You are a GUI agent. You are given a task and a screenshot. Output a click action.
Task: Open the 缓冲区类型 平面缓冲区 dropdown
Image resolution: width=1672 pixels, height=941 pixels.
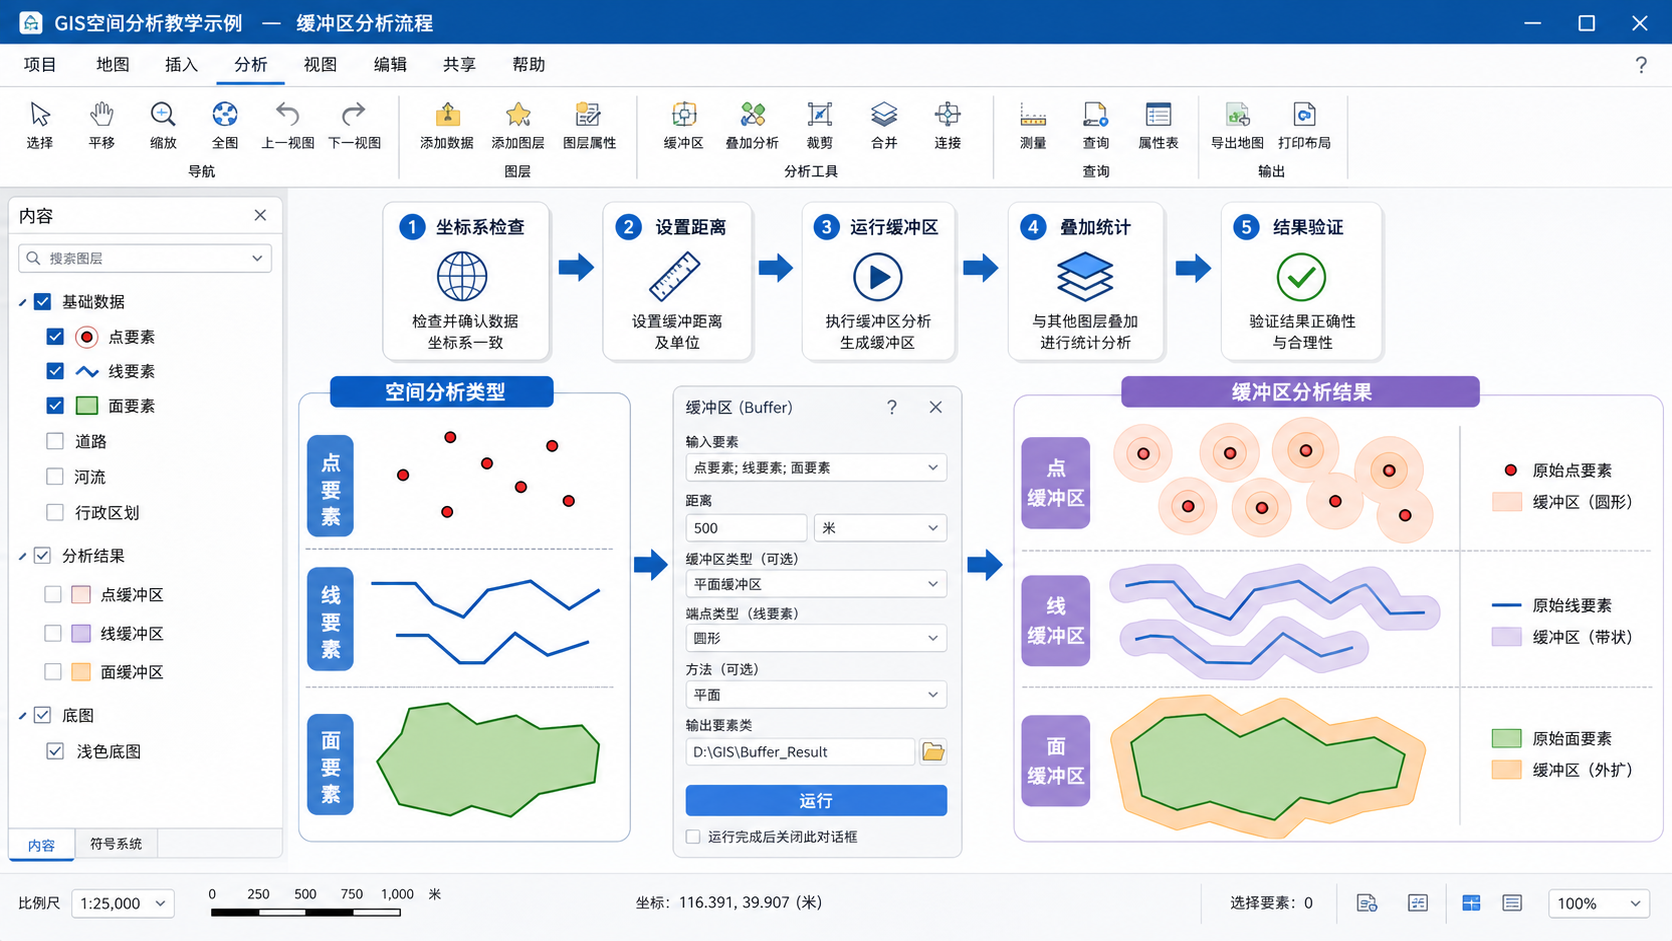(816, 584)
